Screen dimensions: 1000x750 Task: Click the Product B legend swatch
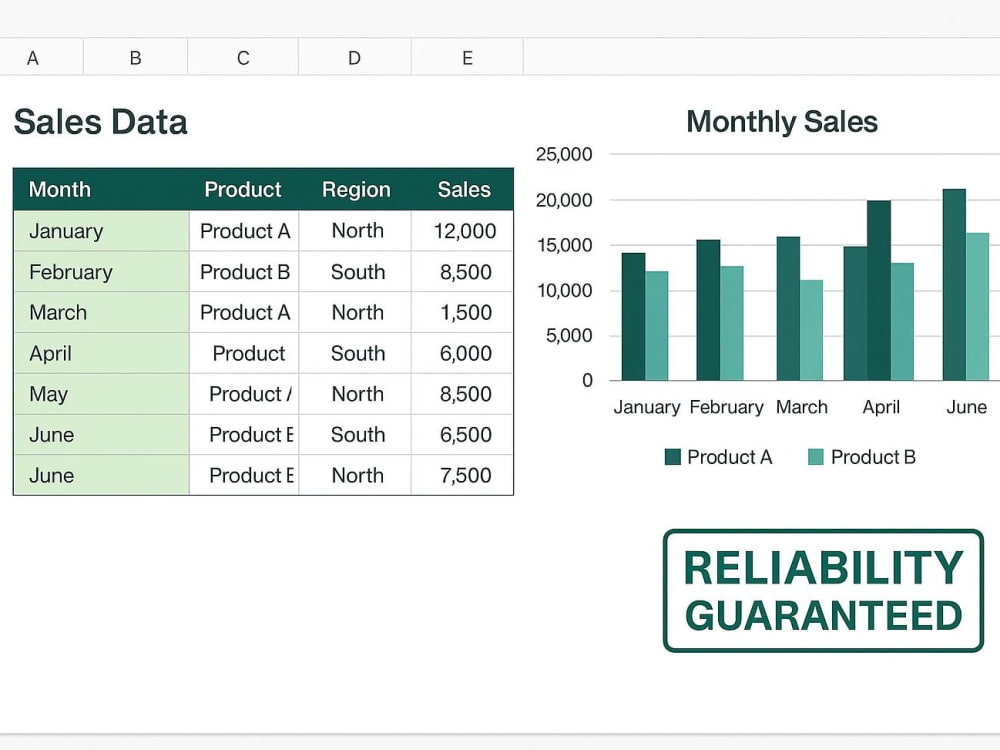click(x=816, y=457)
